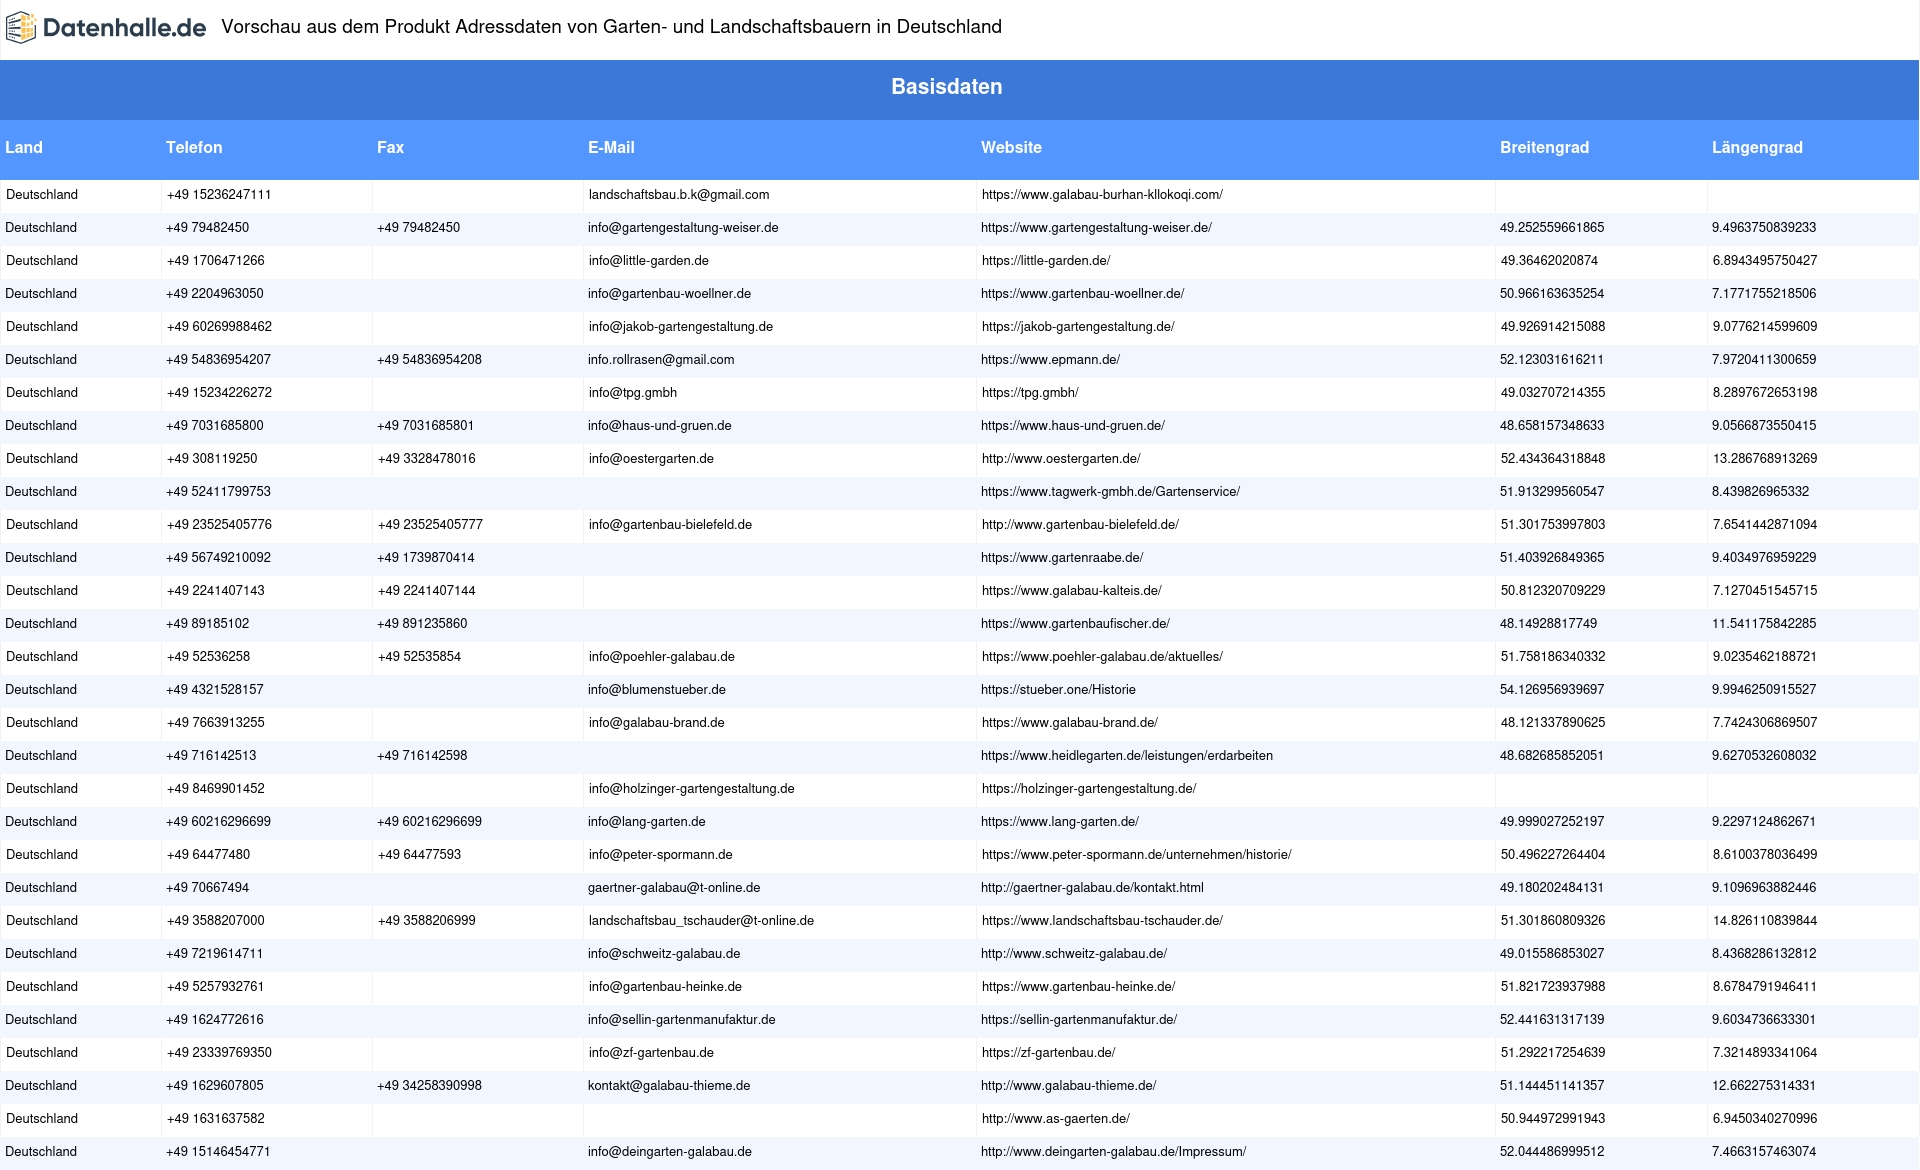Screen dimensions: 1920x1170
Task: Click phone number +49 52411799753
Action: 218,492
